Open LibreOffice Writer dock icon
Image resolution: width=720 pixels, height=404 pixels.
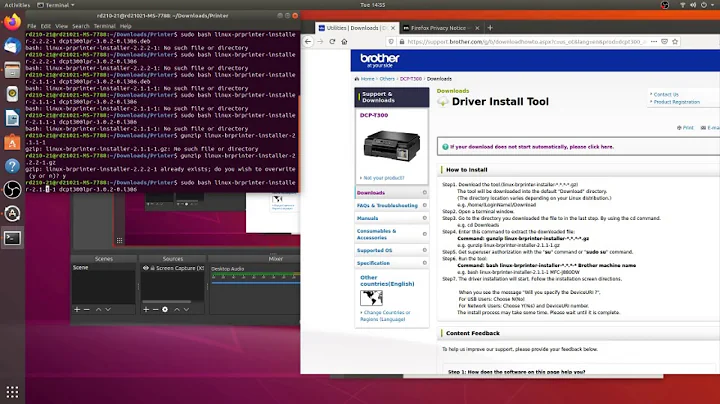[12, 118]
